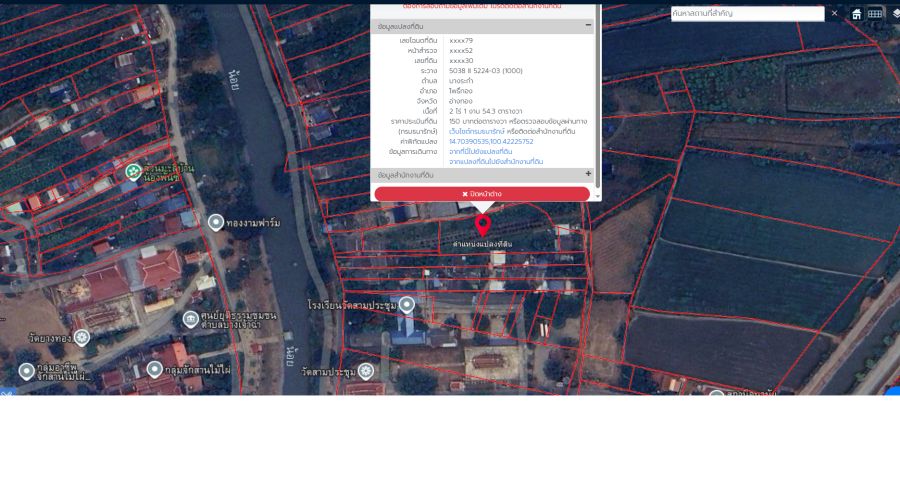900x483 pixels.
Task: Click the จากแปลงที่ดินไปยังสำนักงานที่ดิน link
Action: click(495, 161)
